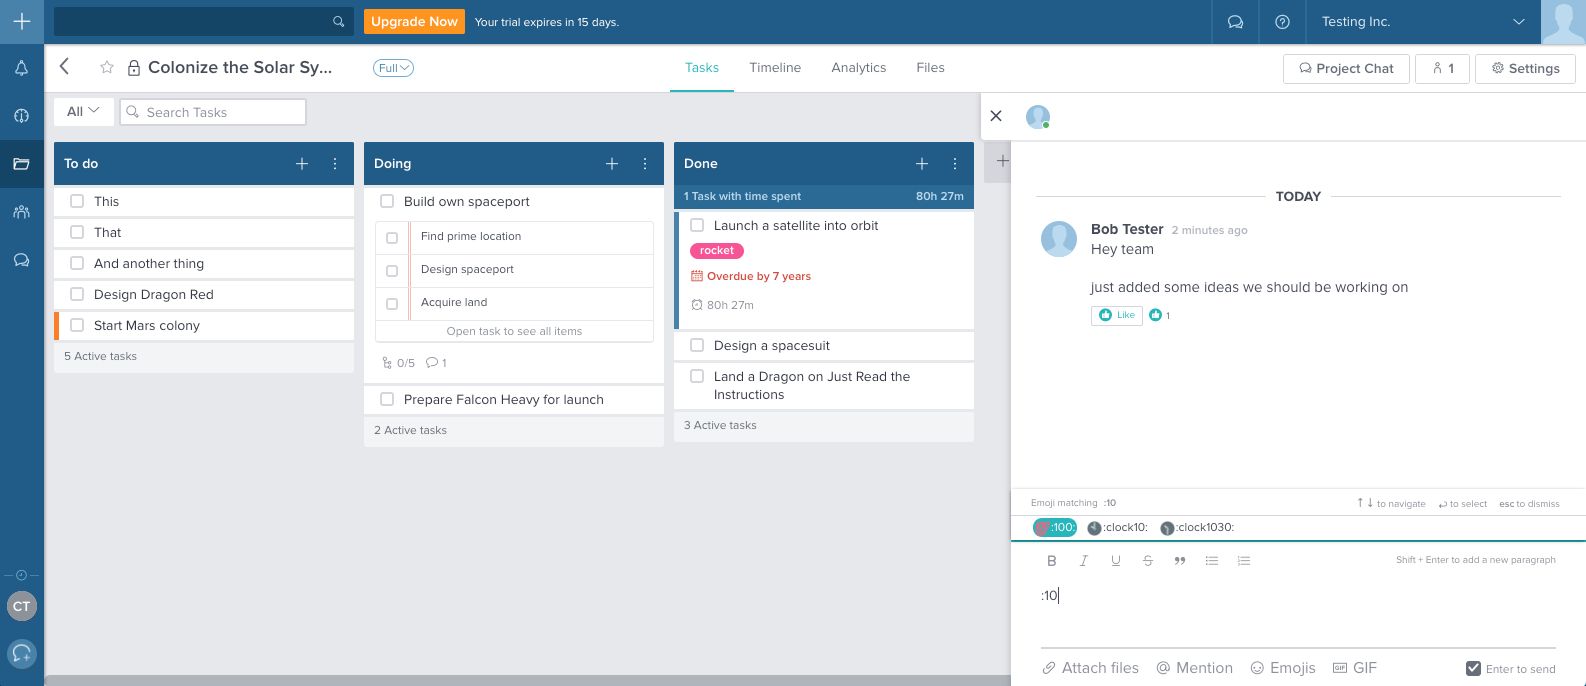Insert a bulleted list in message
Screen dimensions: 1586x686
(1211, 561)
